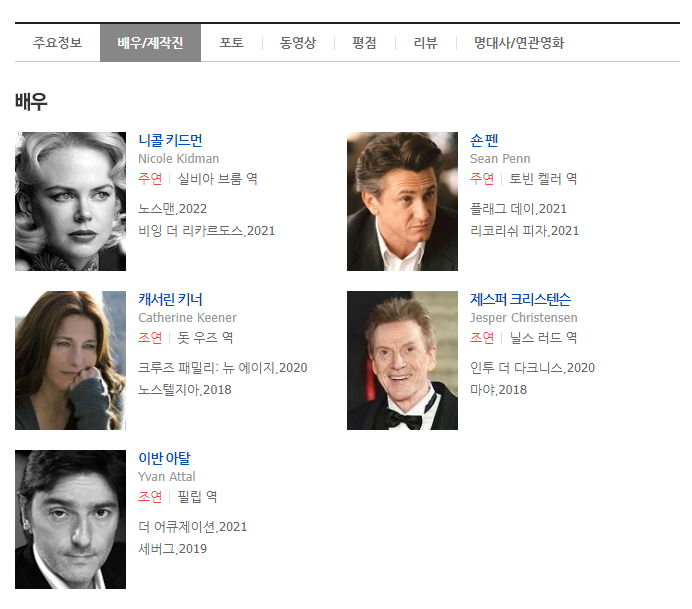Screen dimensions: 692x609
Task: Open the 동영상 tab
Action: (298, 43)
